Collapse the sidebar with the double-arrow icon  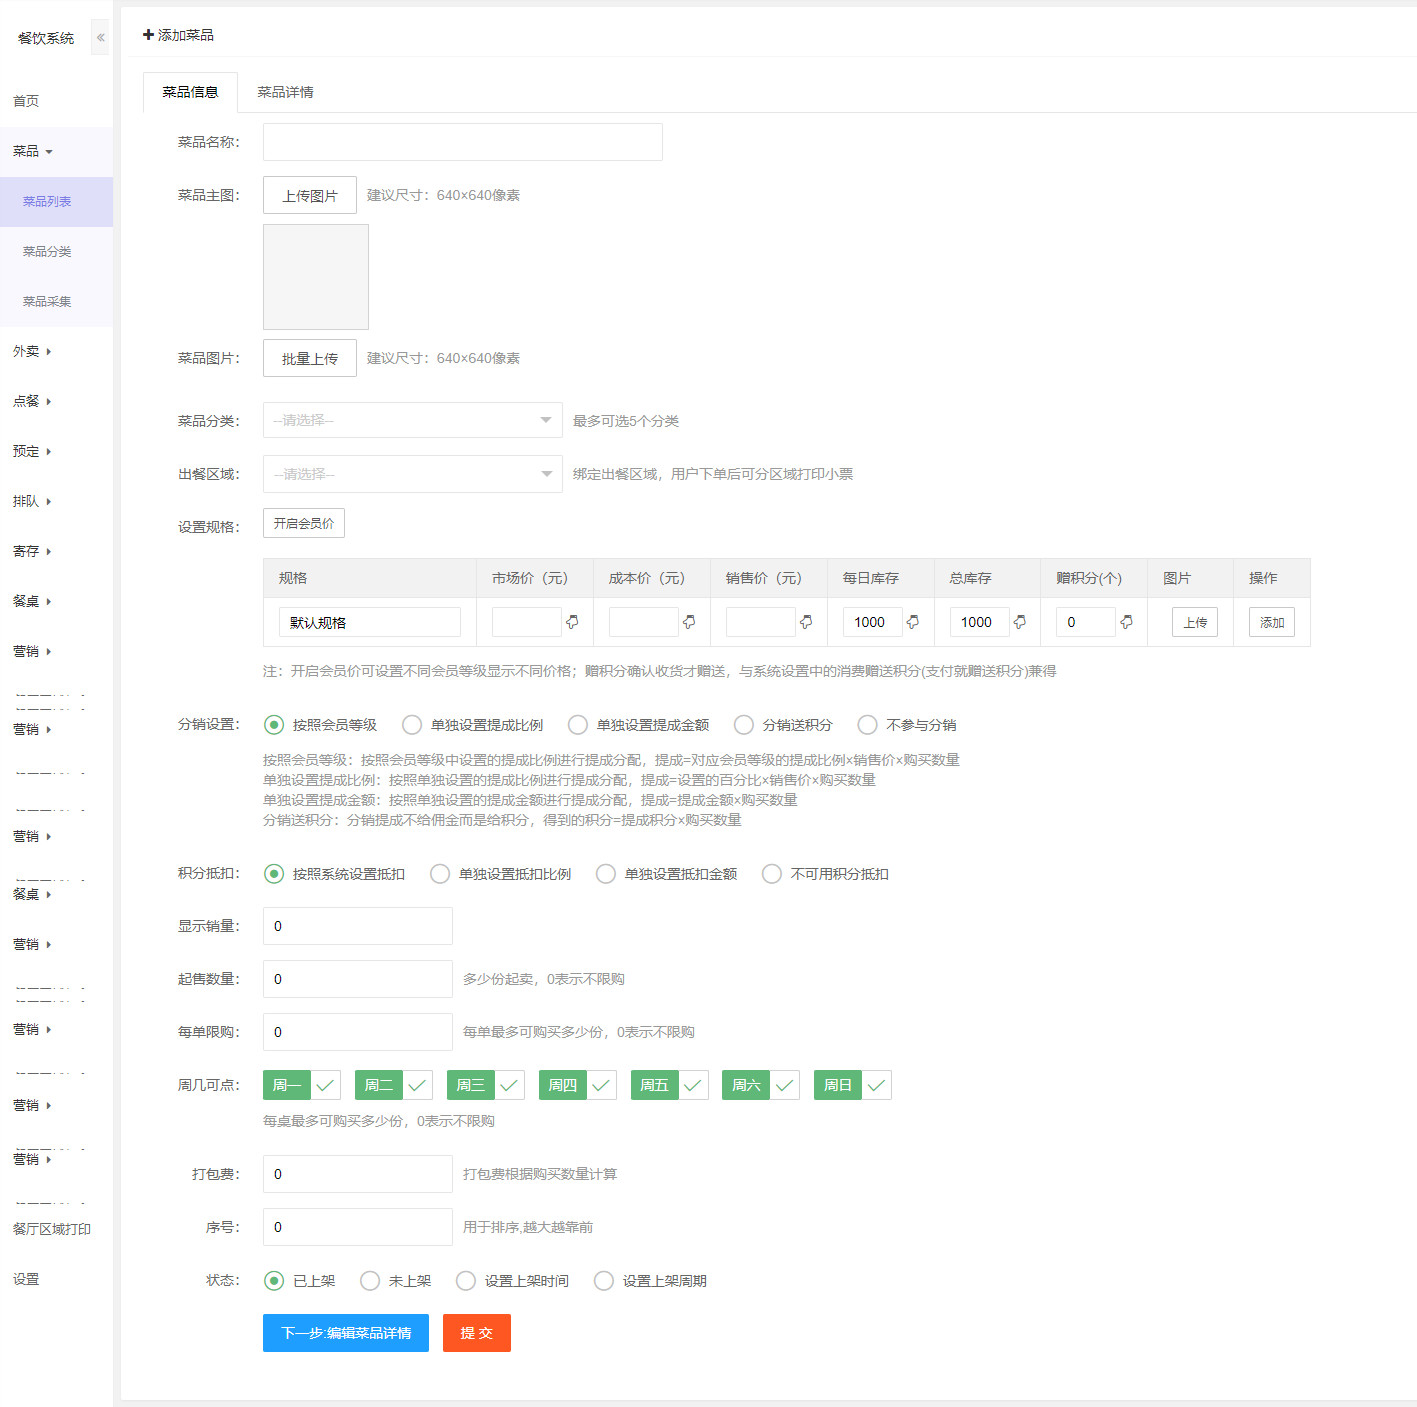point(100,37)
